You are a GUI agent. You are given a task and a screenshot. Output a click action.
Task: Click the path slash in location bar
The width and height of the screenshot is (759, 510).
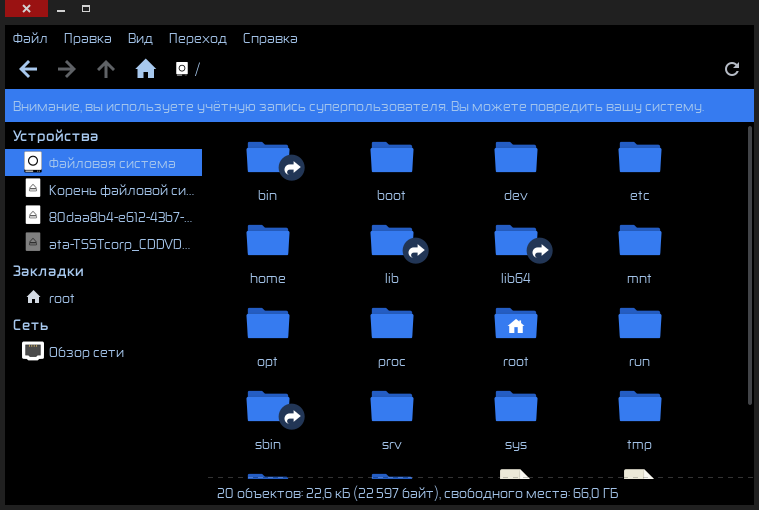click(197, 69)
